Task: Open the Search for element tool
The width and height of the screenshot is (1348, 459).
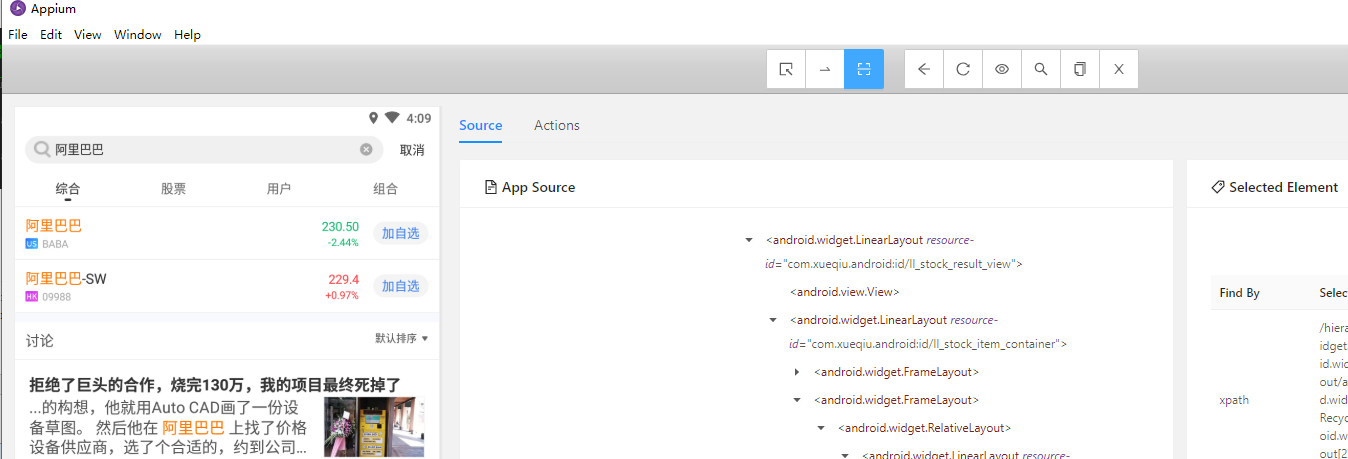Action: tap(1041, 69)
